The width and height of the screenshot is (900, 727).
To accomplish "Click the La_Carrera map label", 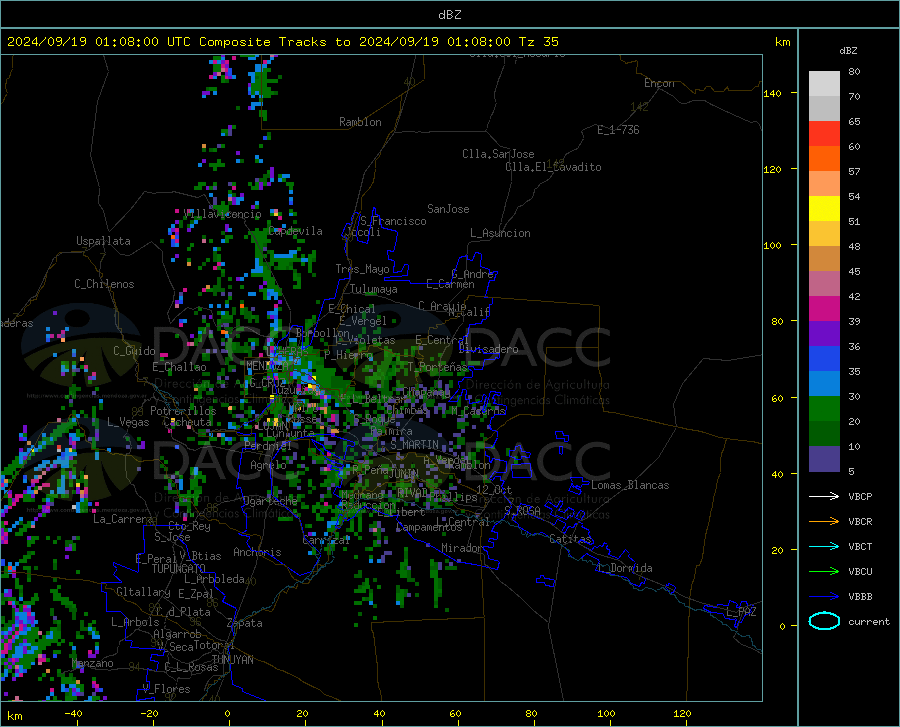I will point(123,519).
